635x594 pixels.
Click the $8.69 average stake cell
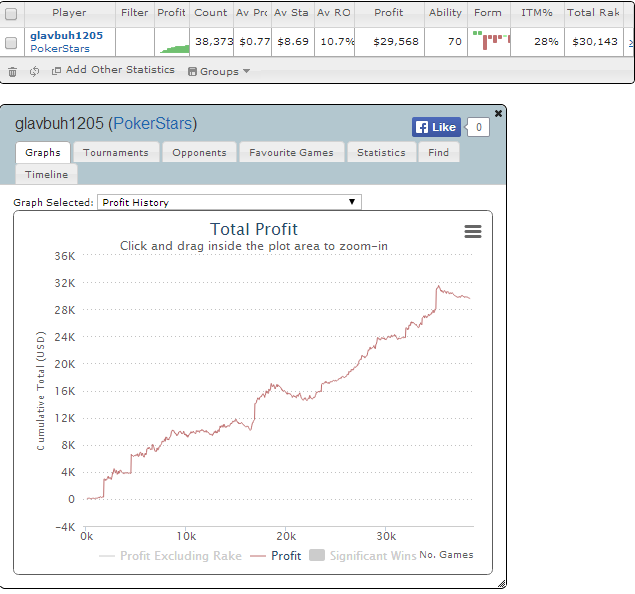(x=293, y=42)
